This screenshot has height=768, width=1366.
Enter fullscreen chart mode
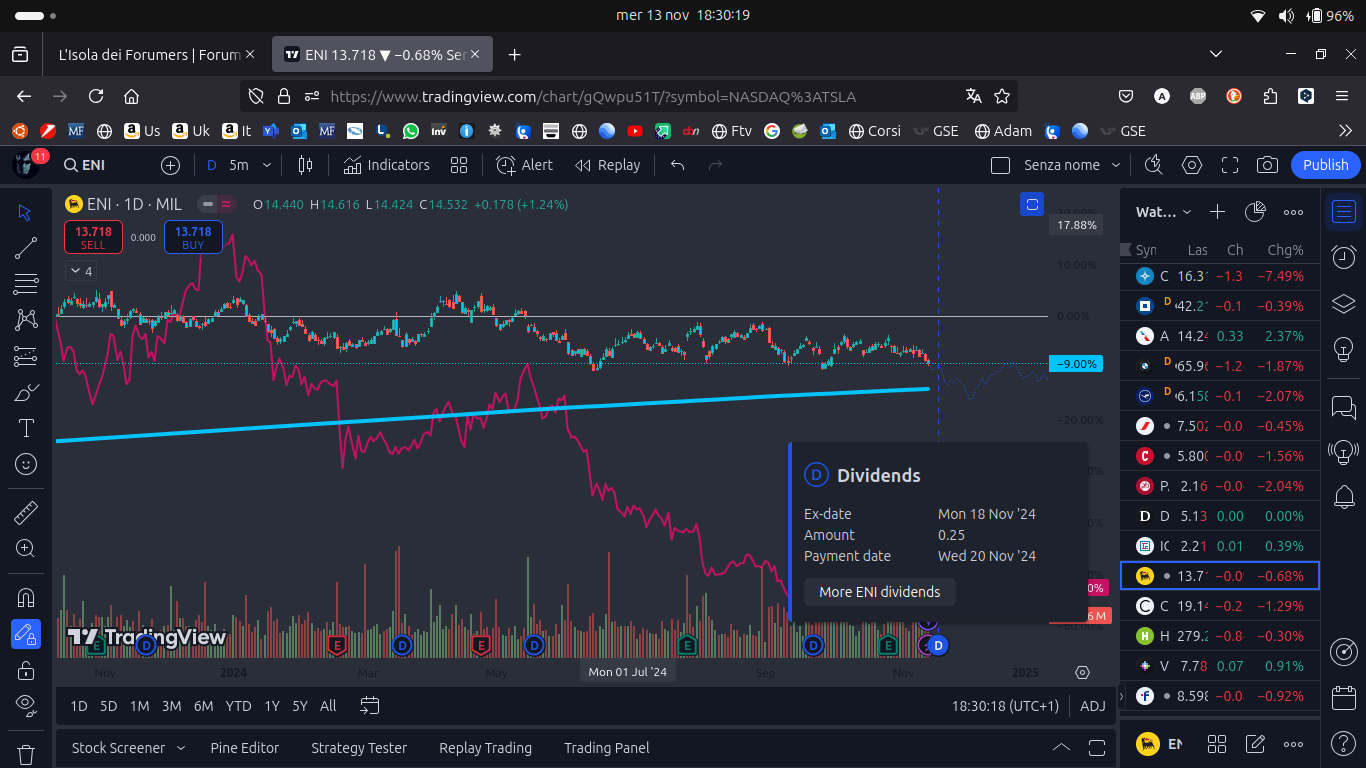1230,165
